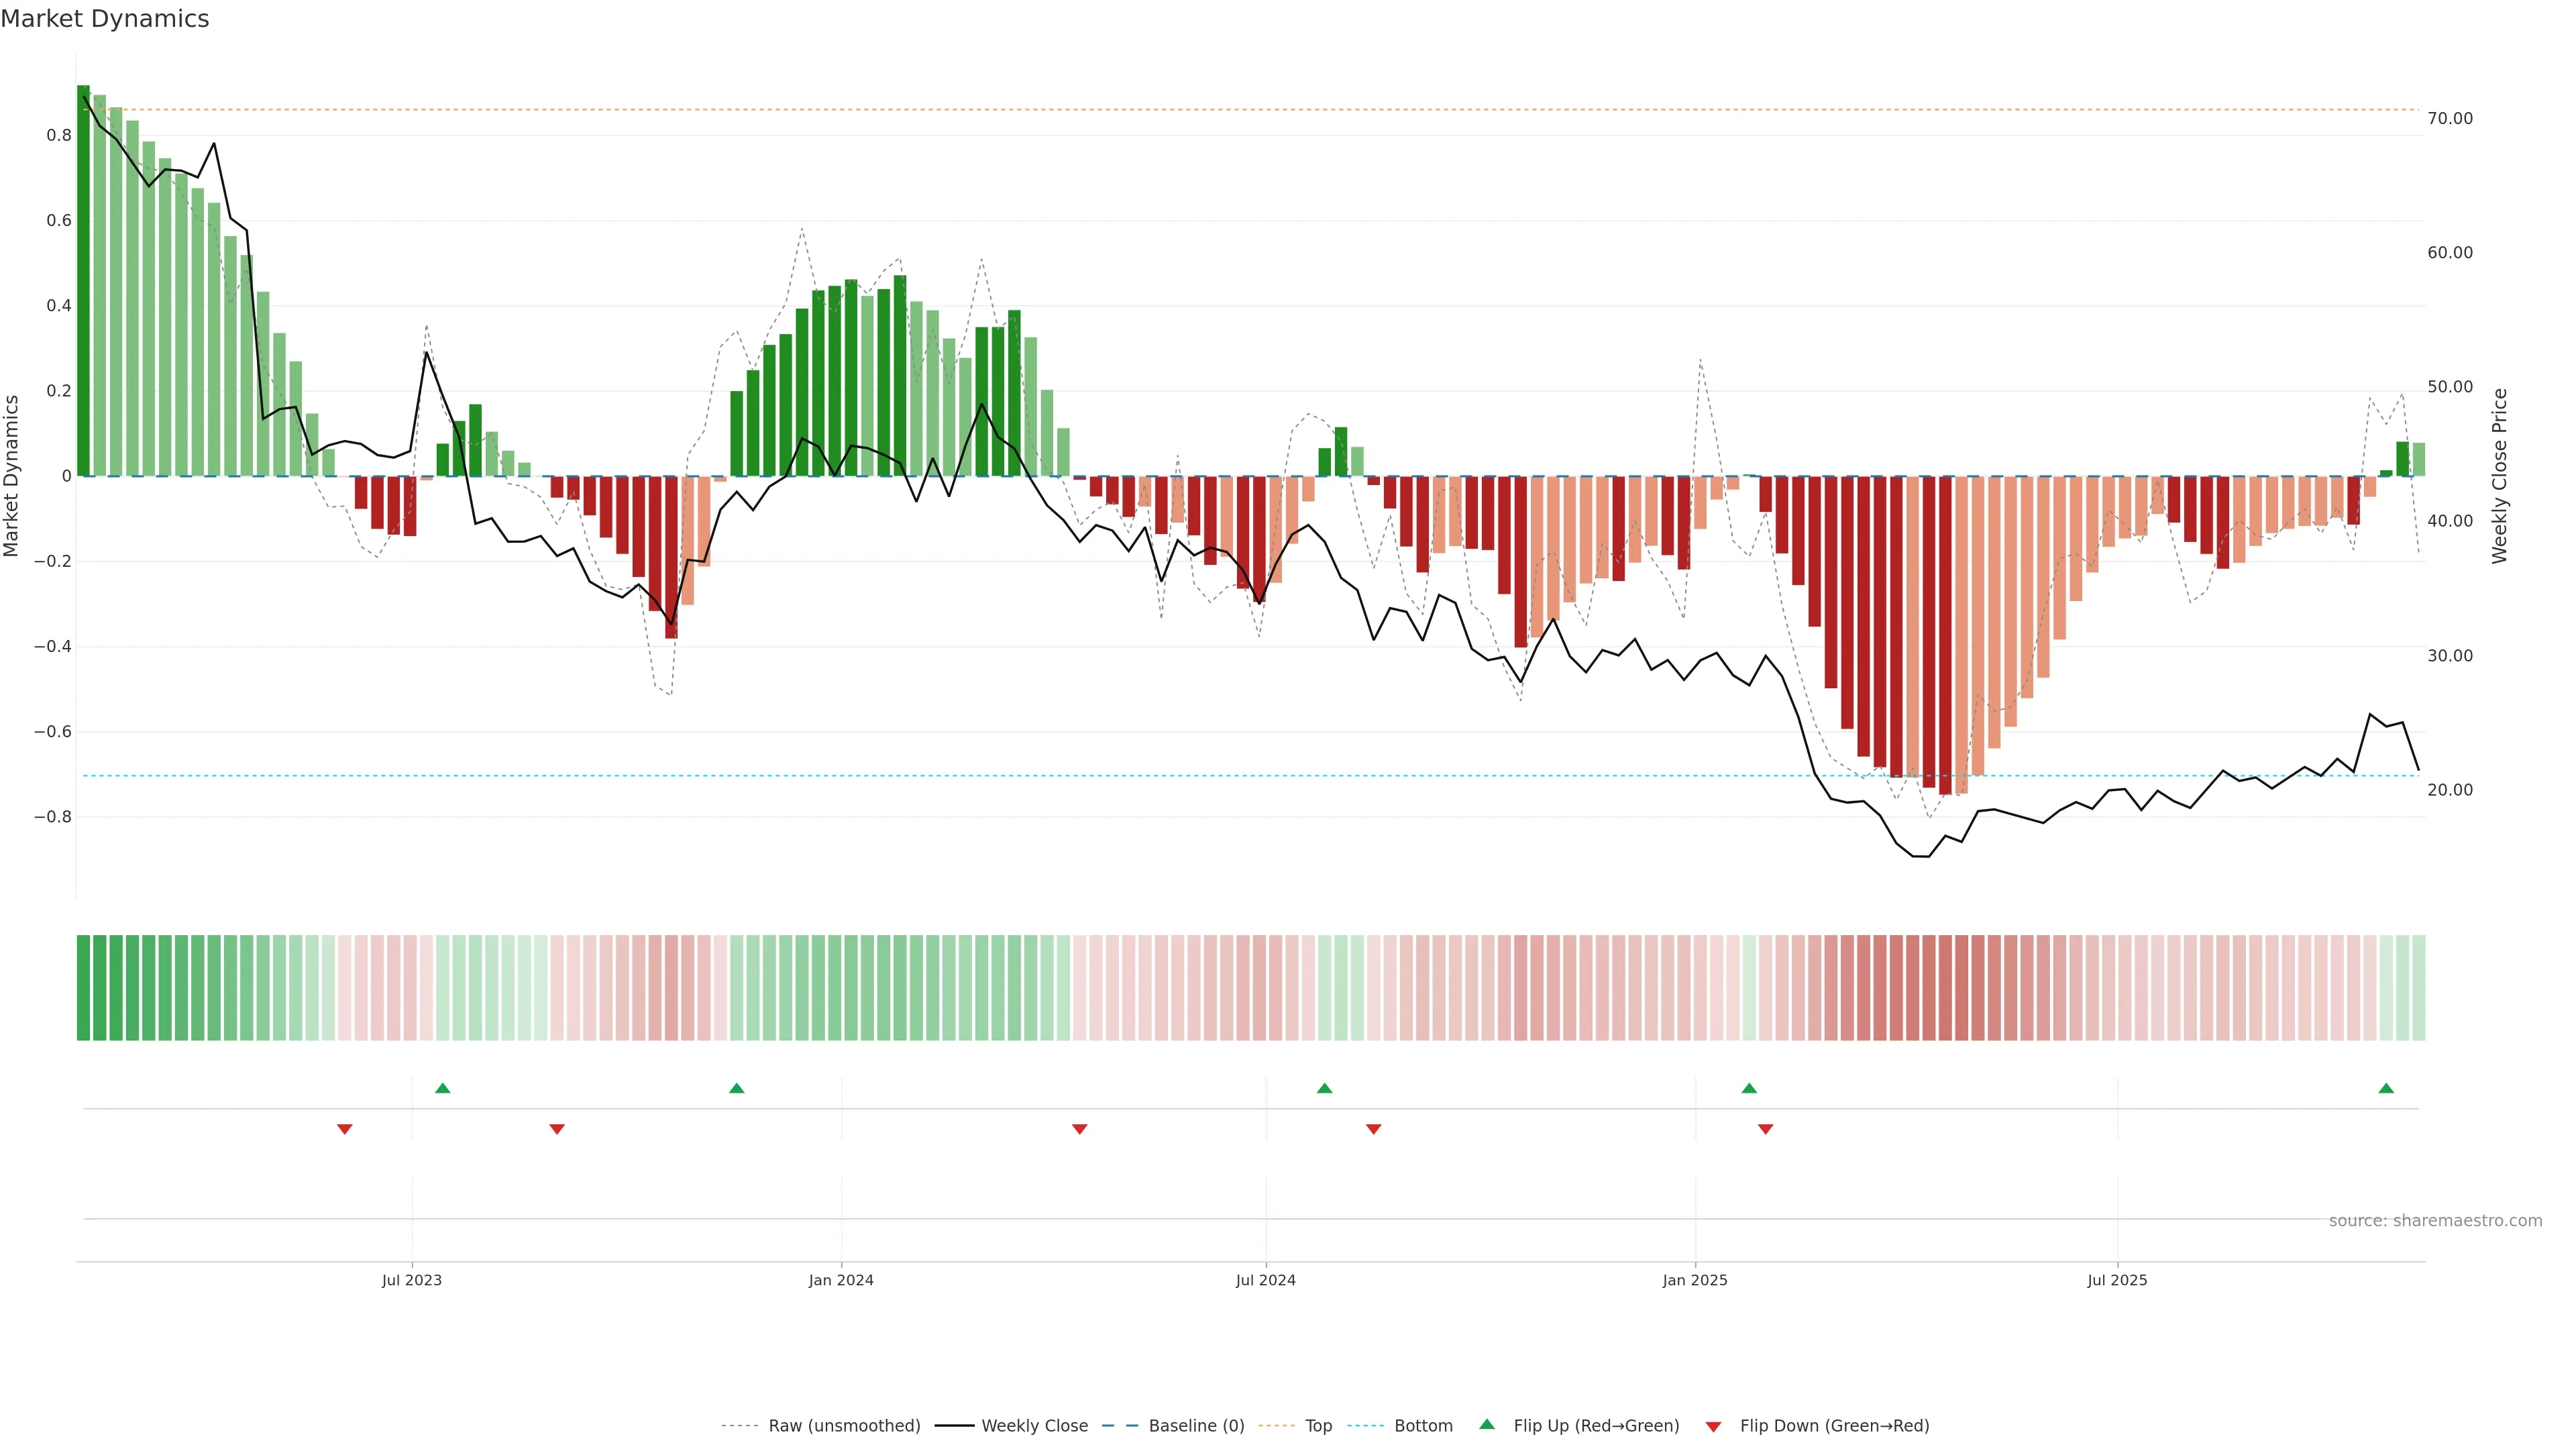The width and height of the screenshot is (2576, 1449).
Task: Toggle the Baseline (0) legend entry
Action: click(1196, 1426)
